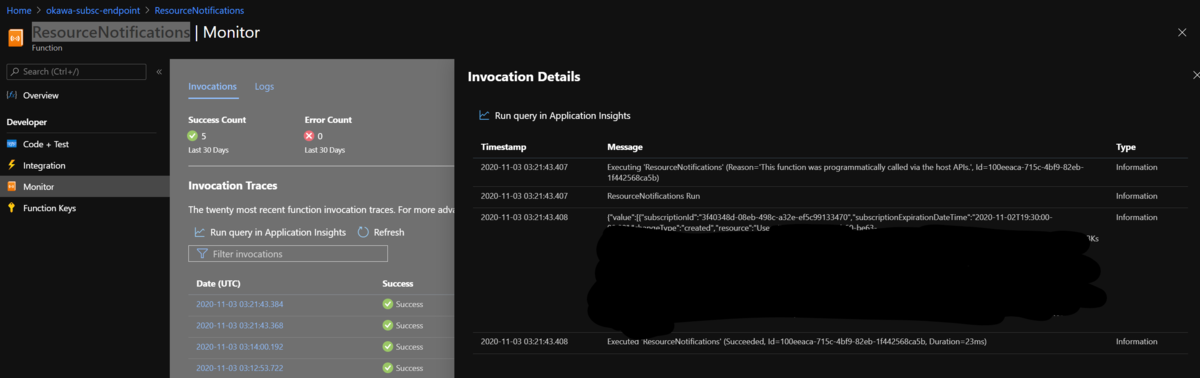This screenshot has height=378, width=1200.
Task: Open Function Keys menu item
Action: pos(49,208)
